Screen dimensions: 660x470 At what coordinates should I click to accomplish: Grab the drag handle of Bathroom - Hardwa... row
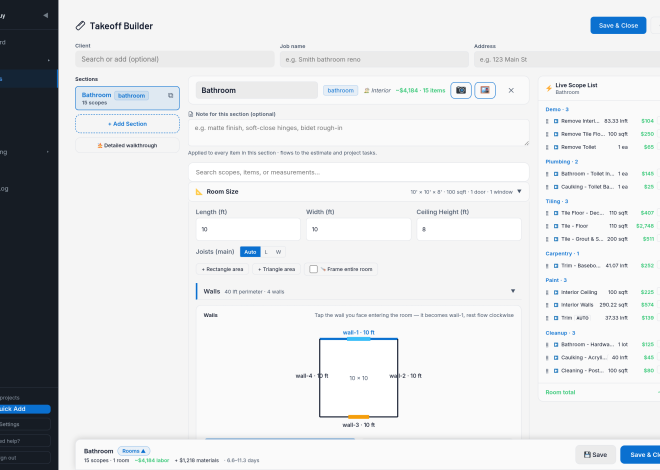coord(547,345)
